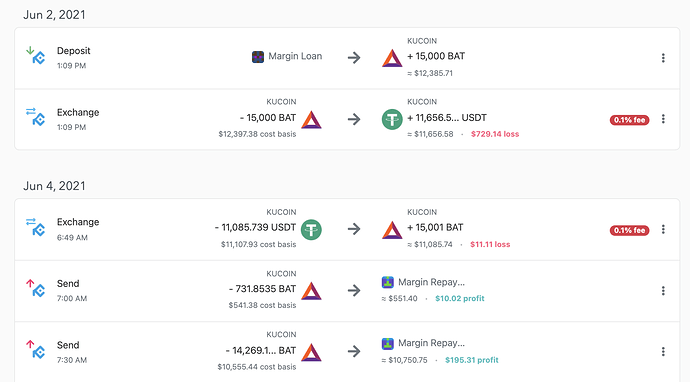This screenshot has height=382, width=690.
Task: Click the BAT icon beside + 15,001 BAT
Action: click(392, 229)
